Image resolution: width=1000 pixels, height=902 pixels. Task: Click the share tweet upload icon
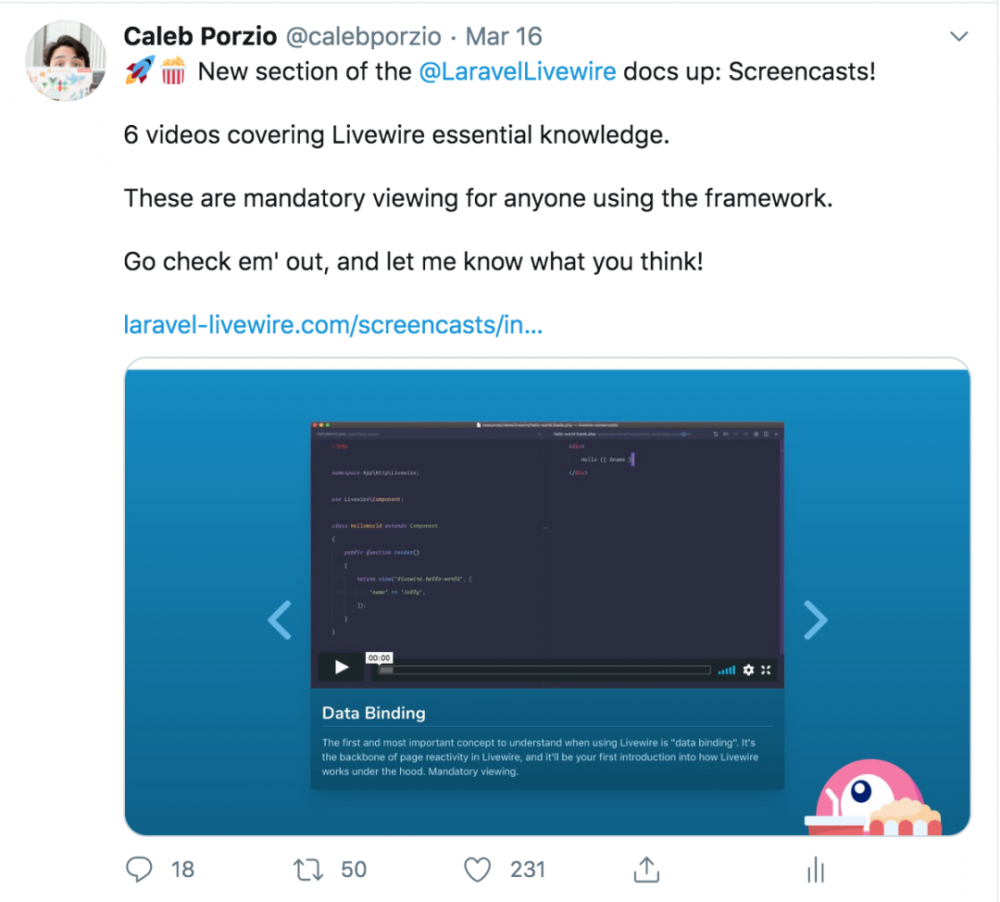point(646,869)
